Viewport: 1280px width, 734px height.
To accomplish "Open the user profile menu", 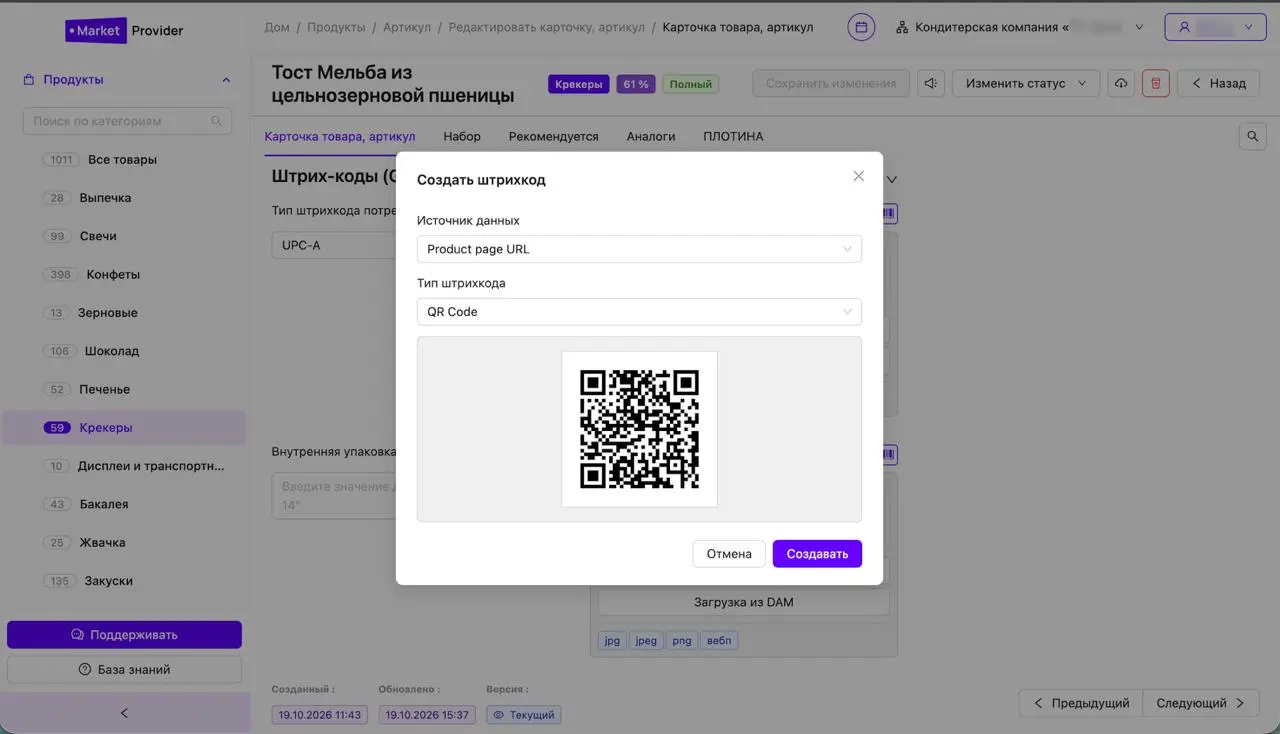I will coord(1215,27).
